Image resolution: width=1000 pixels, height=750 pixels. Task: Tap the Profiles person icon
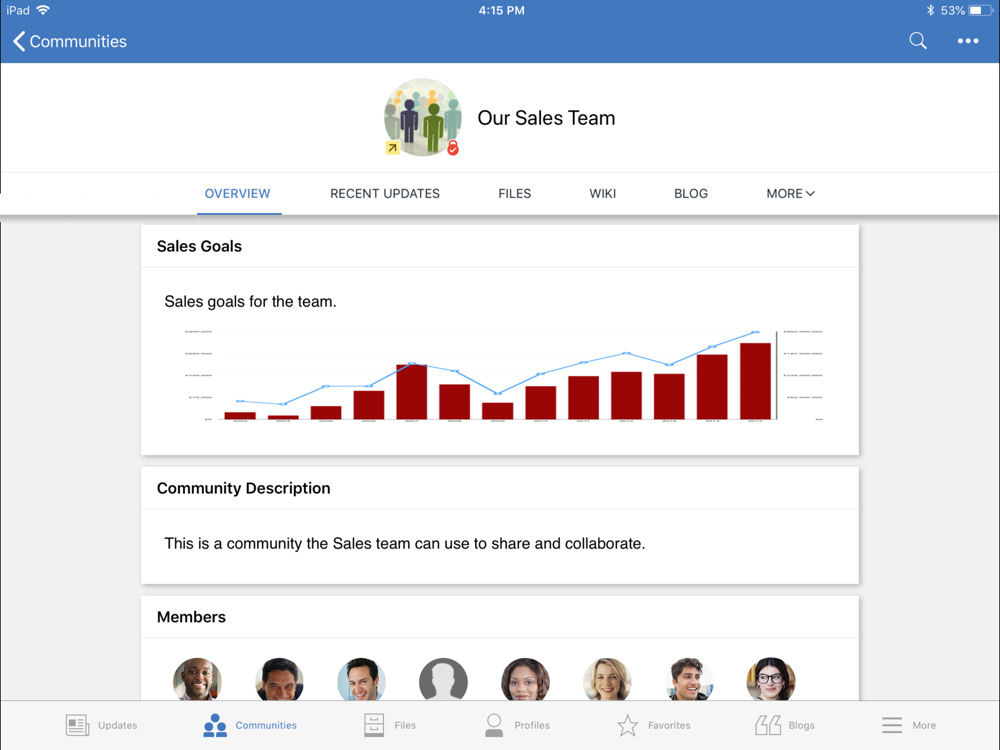pos(494,725)
